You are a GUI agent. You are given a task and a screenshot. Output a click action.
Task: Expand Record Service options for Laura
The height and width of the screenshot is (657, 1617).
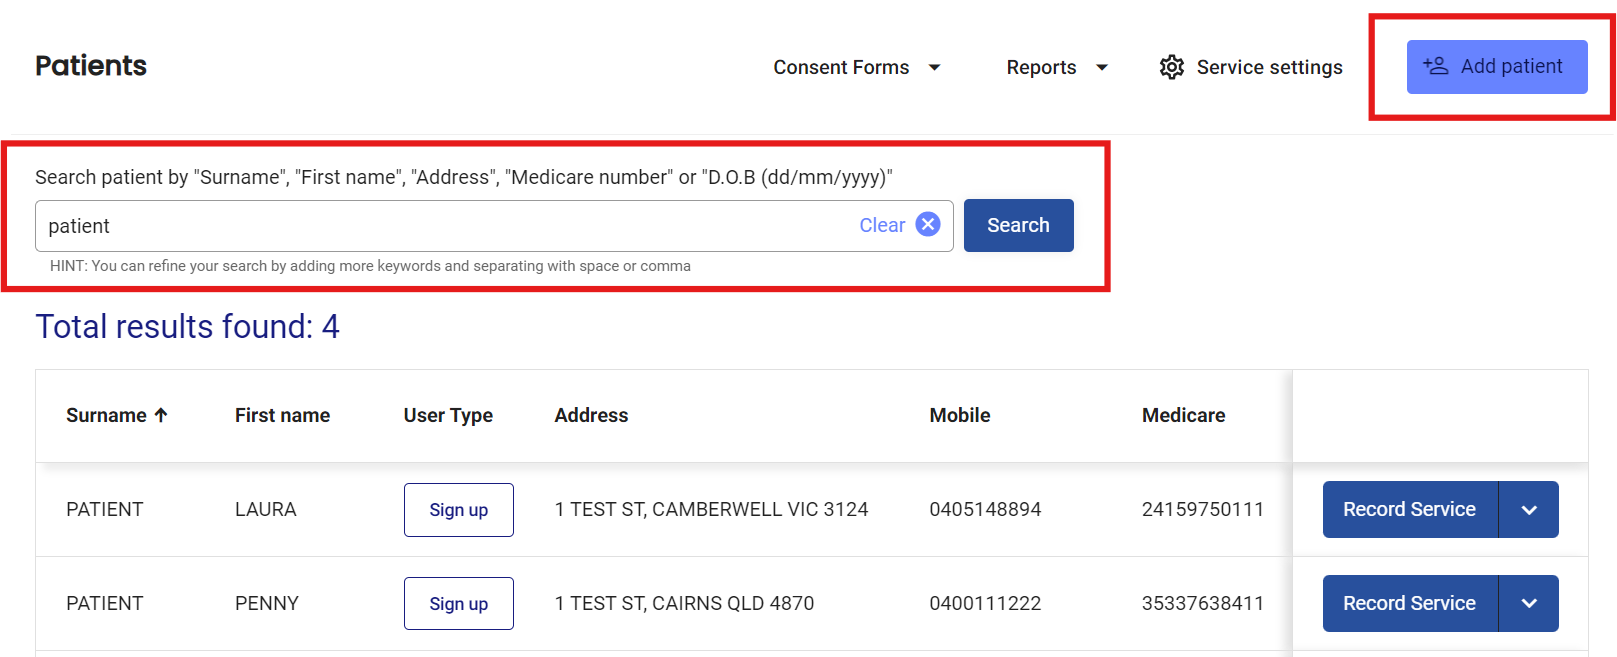1528,510
